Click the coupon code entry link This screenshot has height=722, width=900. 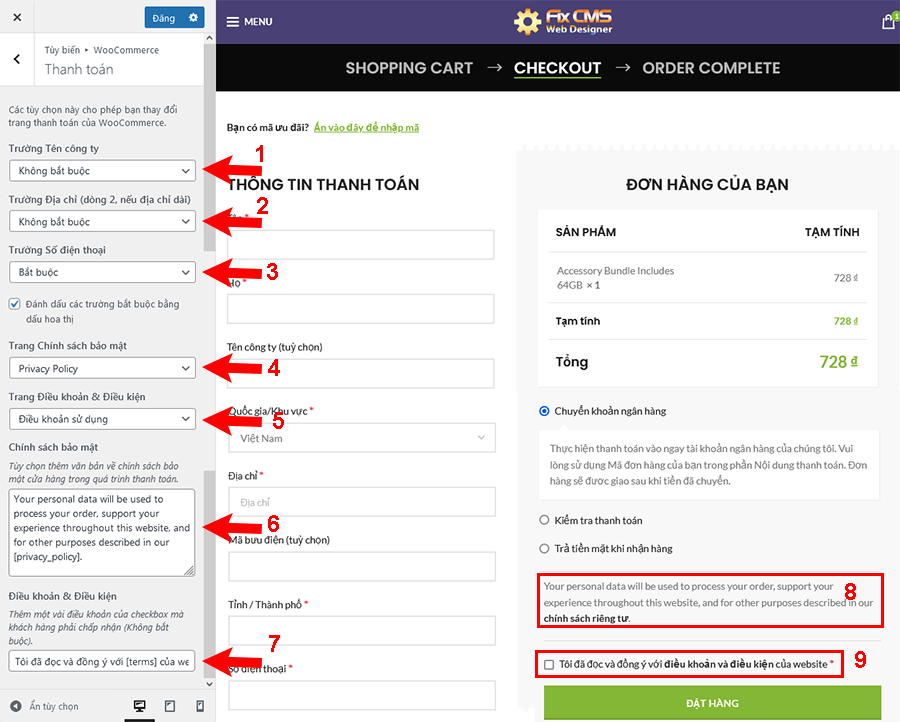(366, 128)
